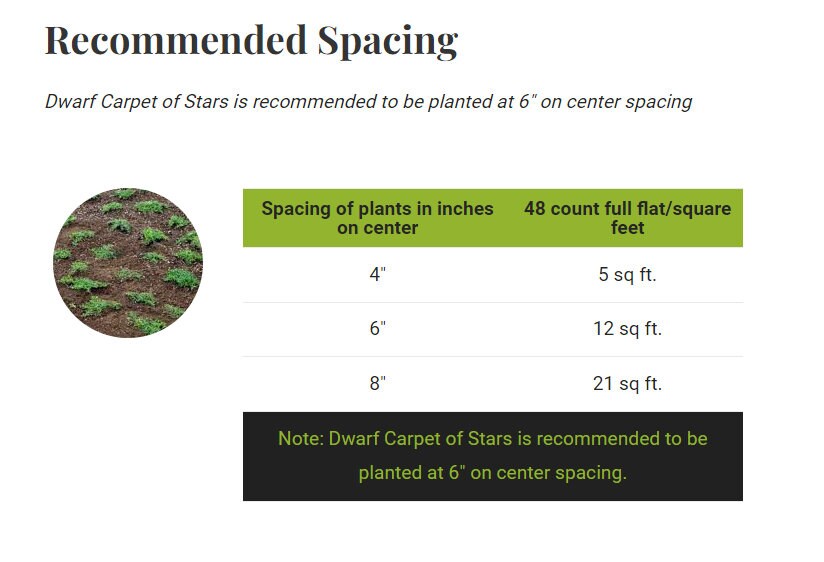Click the 4" spacing cell
The image size is (824, 562).
pyautogui.click(x=377, y=274)
